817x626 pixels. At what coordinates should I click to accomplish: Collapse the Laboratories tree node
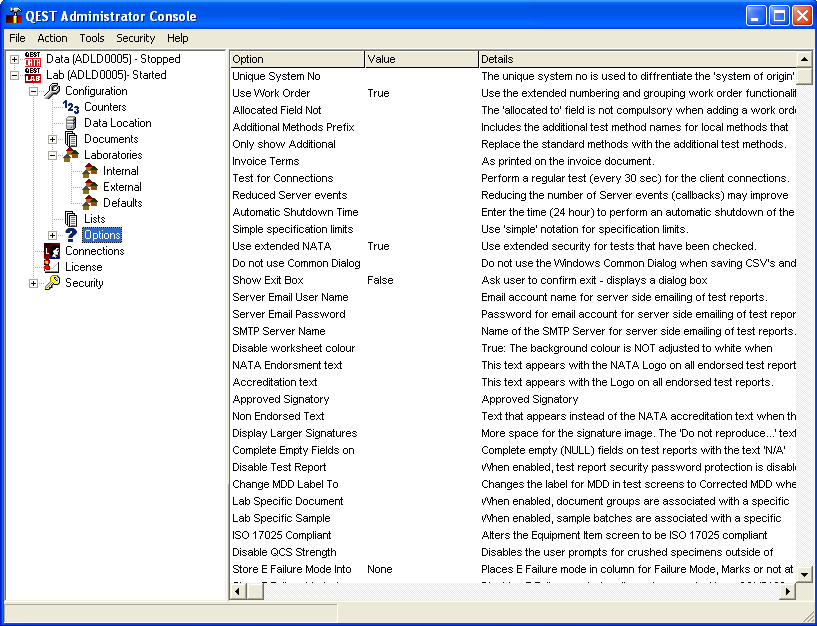click(53, 155)
